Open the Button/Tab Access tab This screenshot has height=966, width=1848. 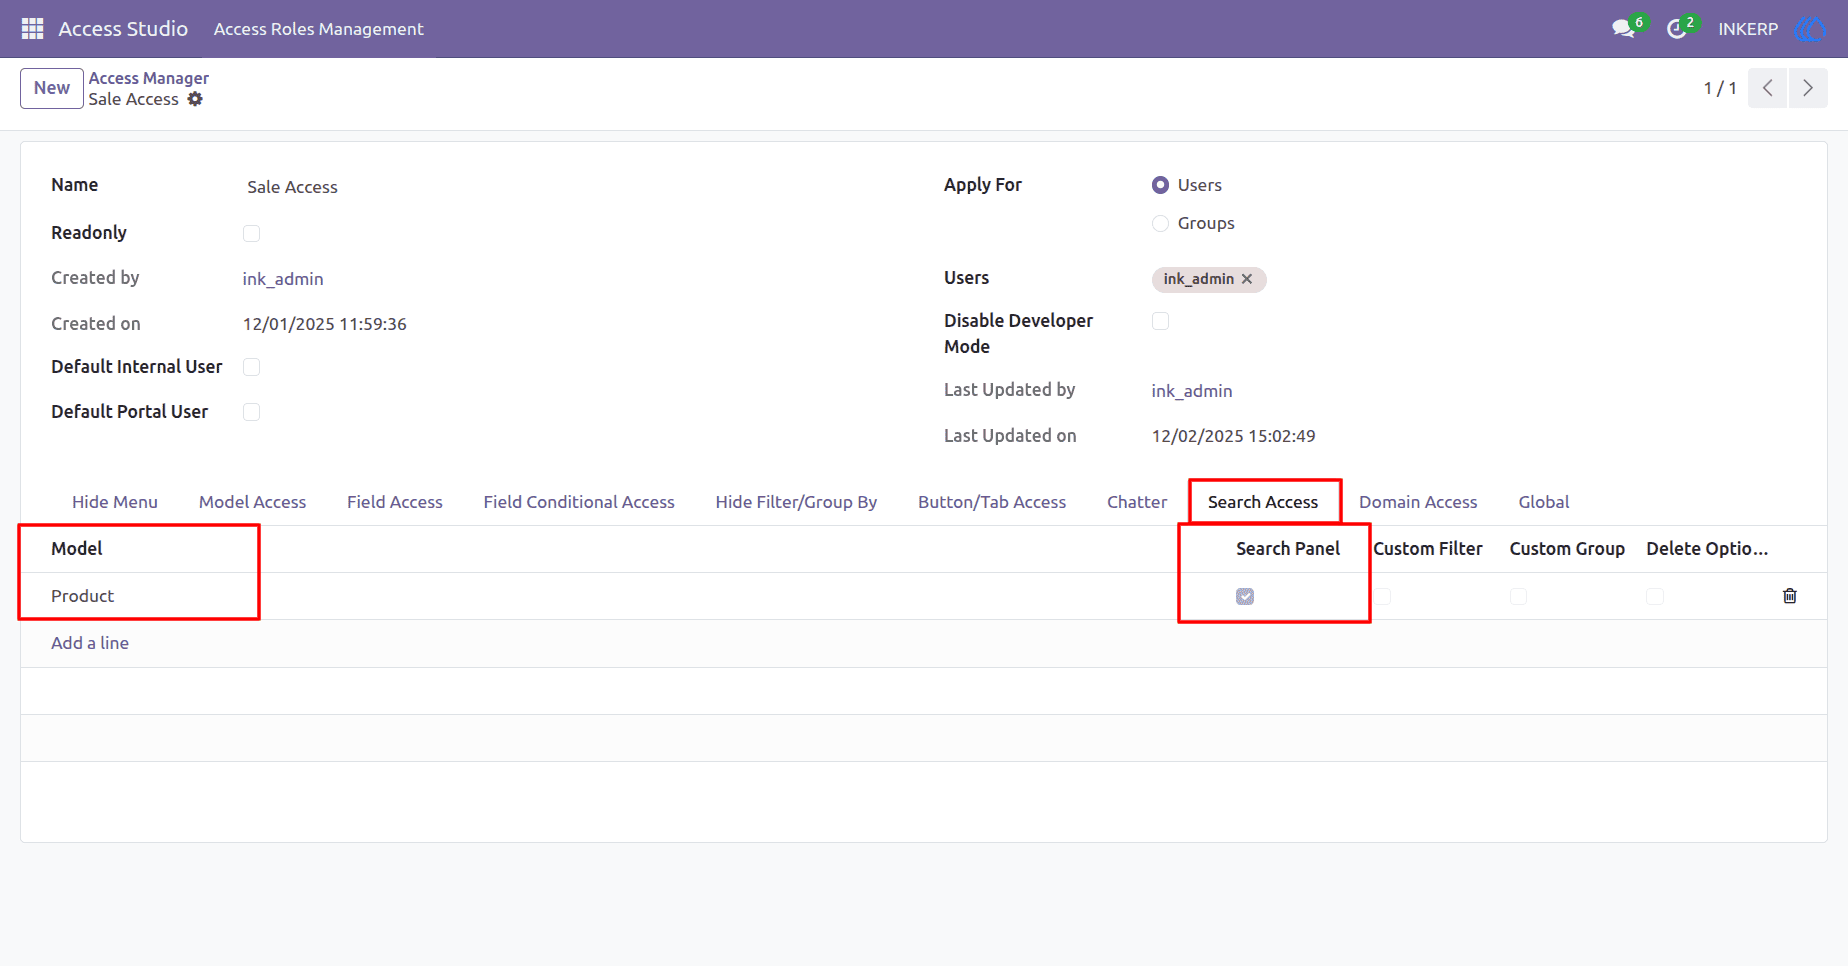[992, 502]
